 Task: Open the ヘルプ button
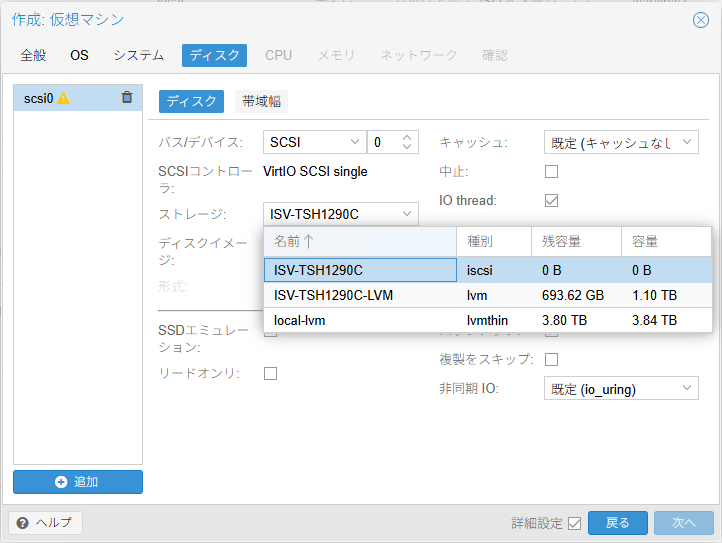(46, 523)
